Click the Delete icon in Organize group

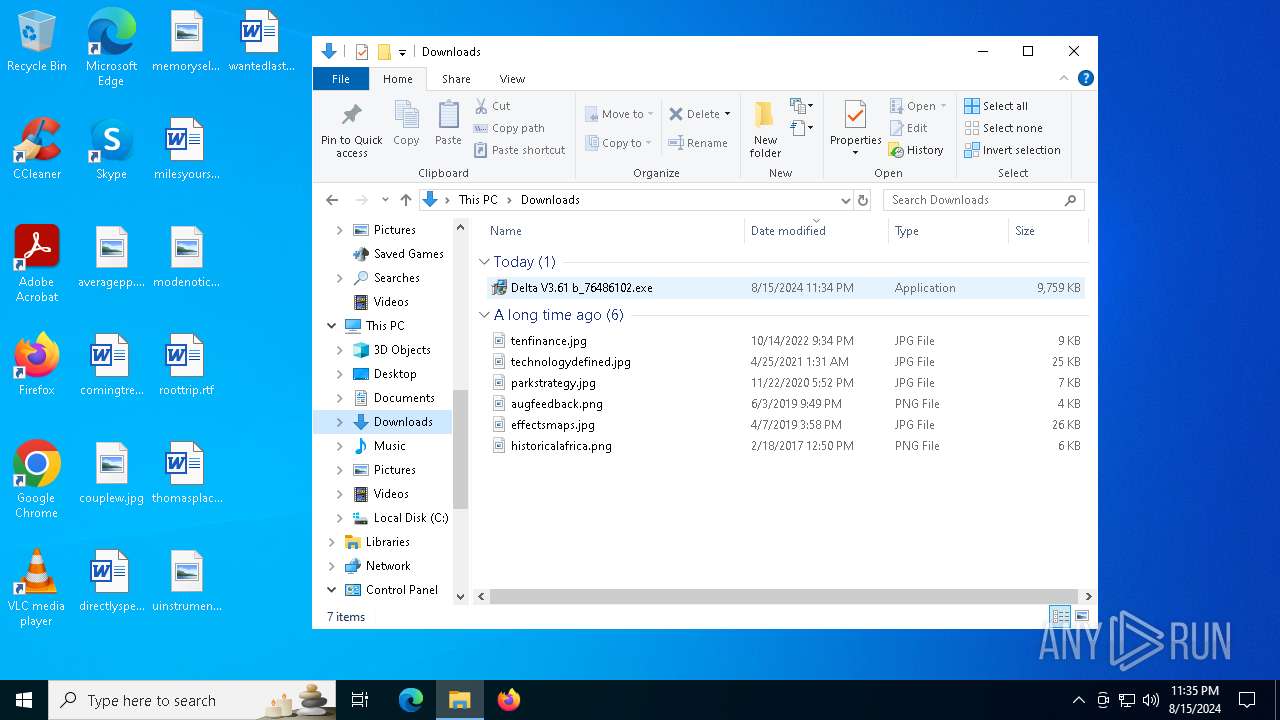pyautogui.click(x=676, y=114)
